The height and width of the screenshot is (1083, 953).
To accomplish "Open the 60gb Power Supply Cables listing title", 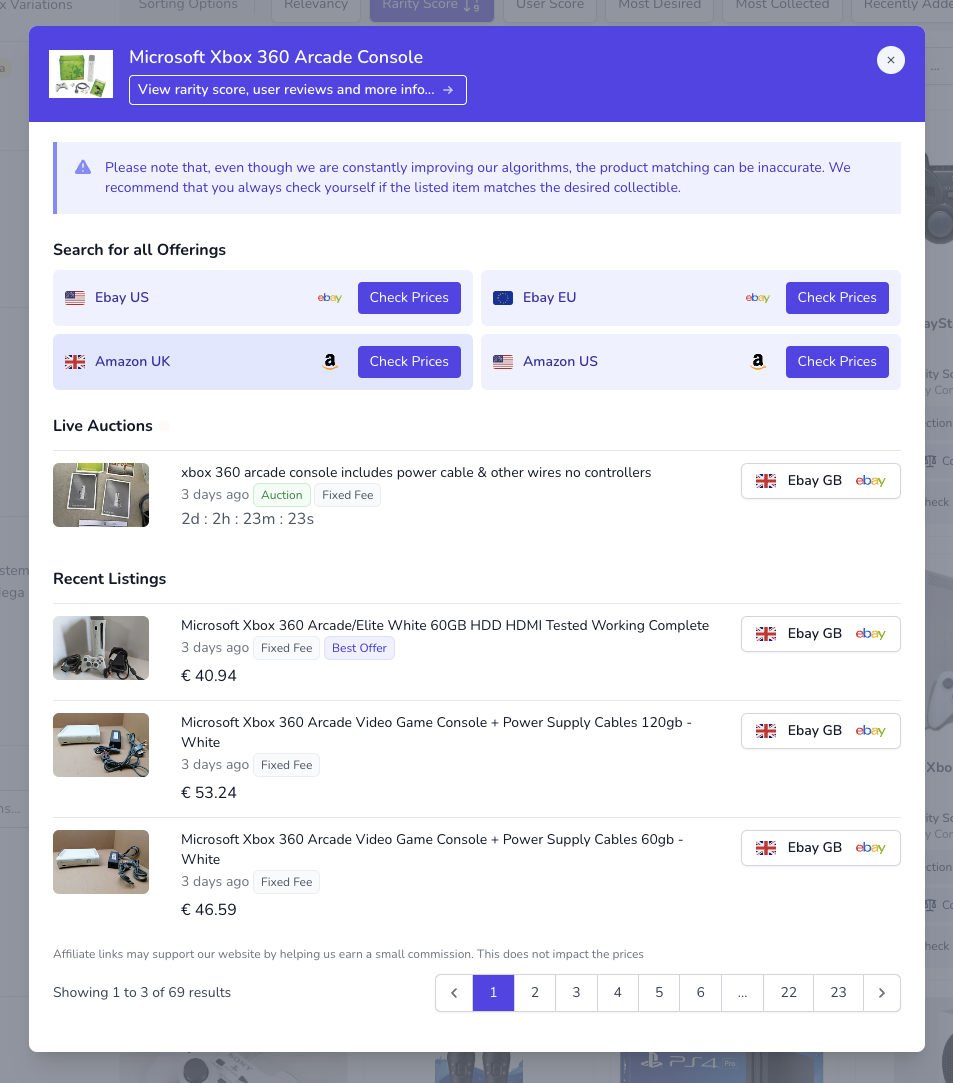I will tap(432, 849).
